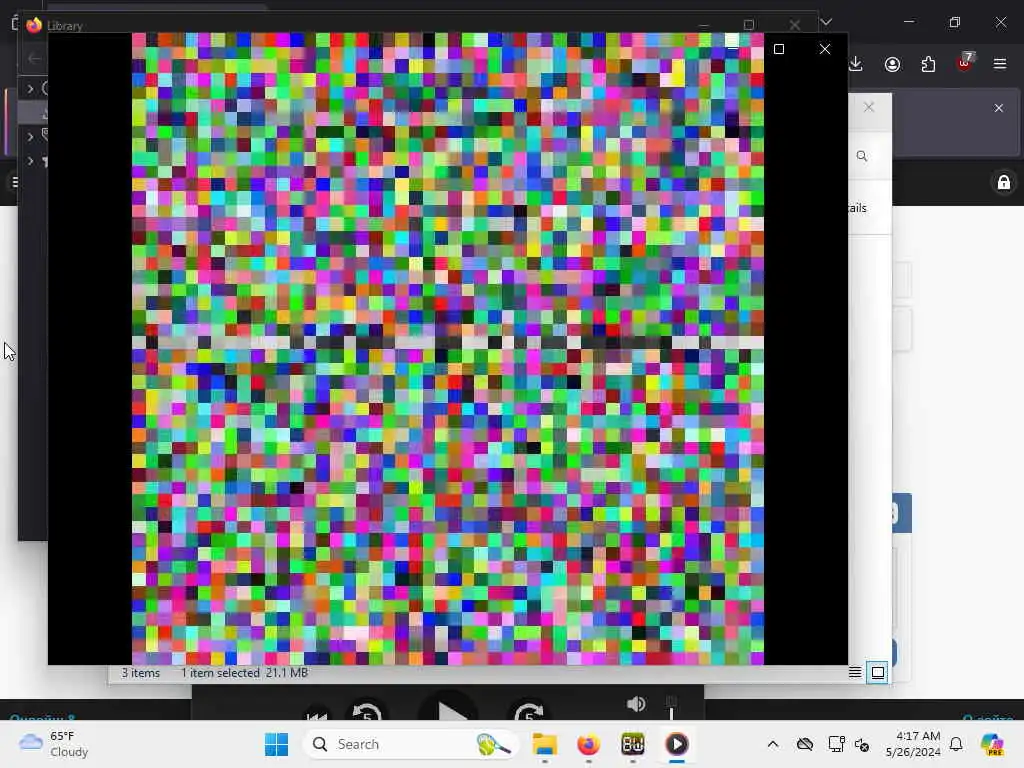Close the Firefox tab with X

(x=999, y=108)
